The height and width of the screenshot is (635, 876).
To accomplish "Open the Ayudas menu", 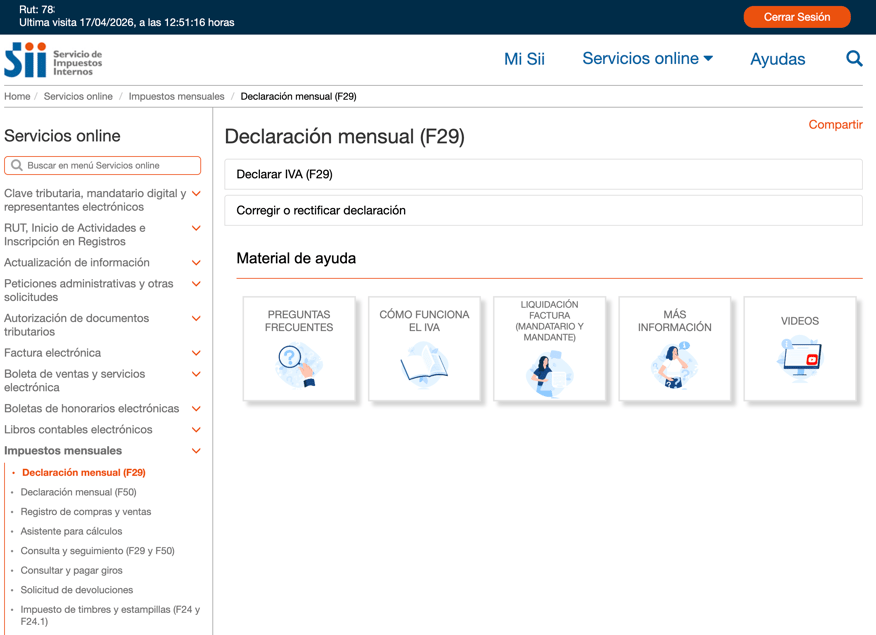I will pyautogui.click(x=777, y=59).
